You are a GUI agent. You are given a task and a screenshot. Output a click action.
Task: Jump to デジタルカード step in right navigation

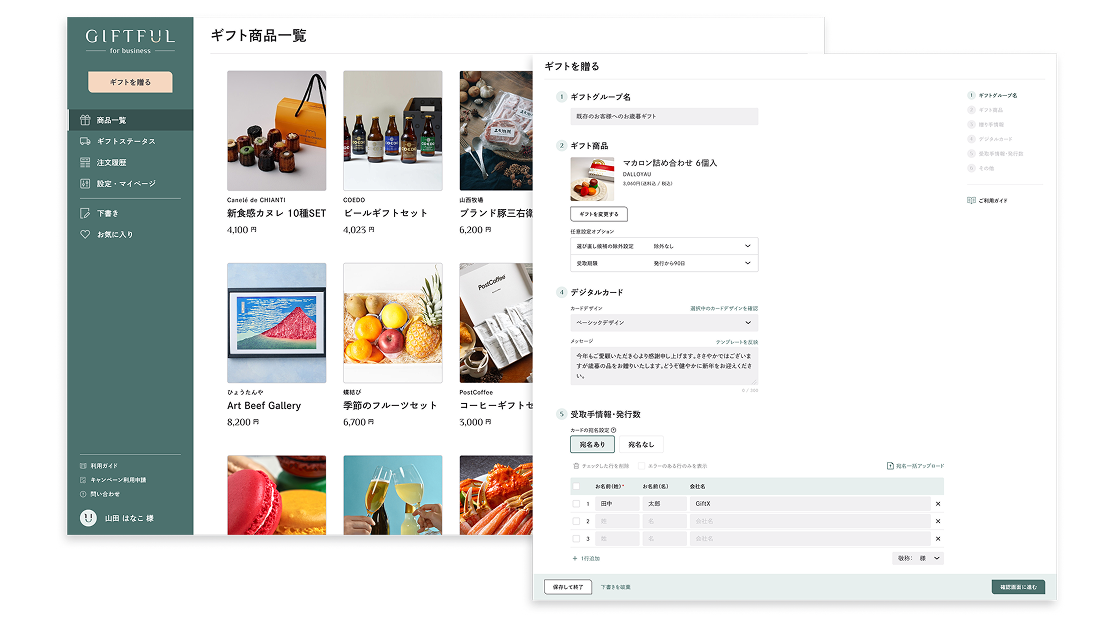pos(995,139)
